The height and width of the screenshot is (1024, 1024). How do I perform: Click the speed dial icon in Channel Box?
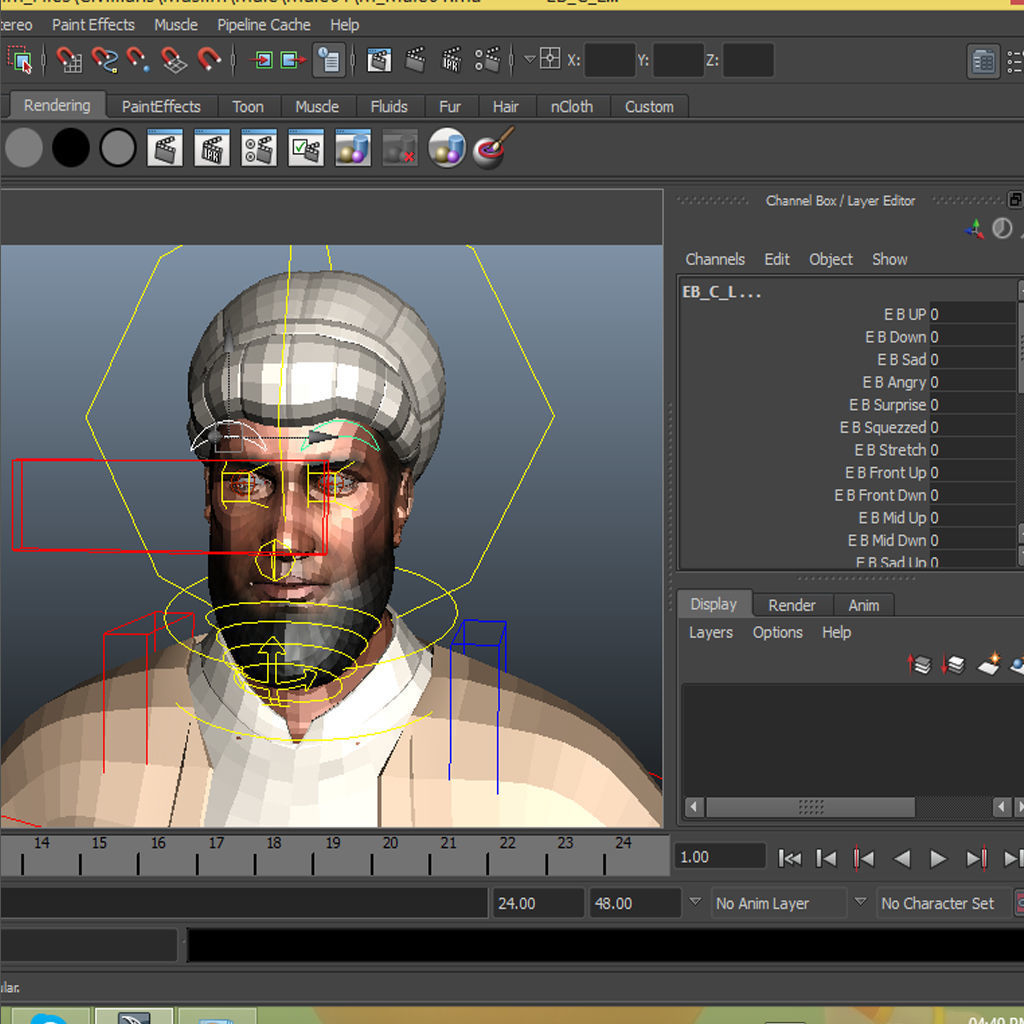[x=1002, y=229]
